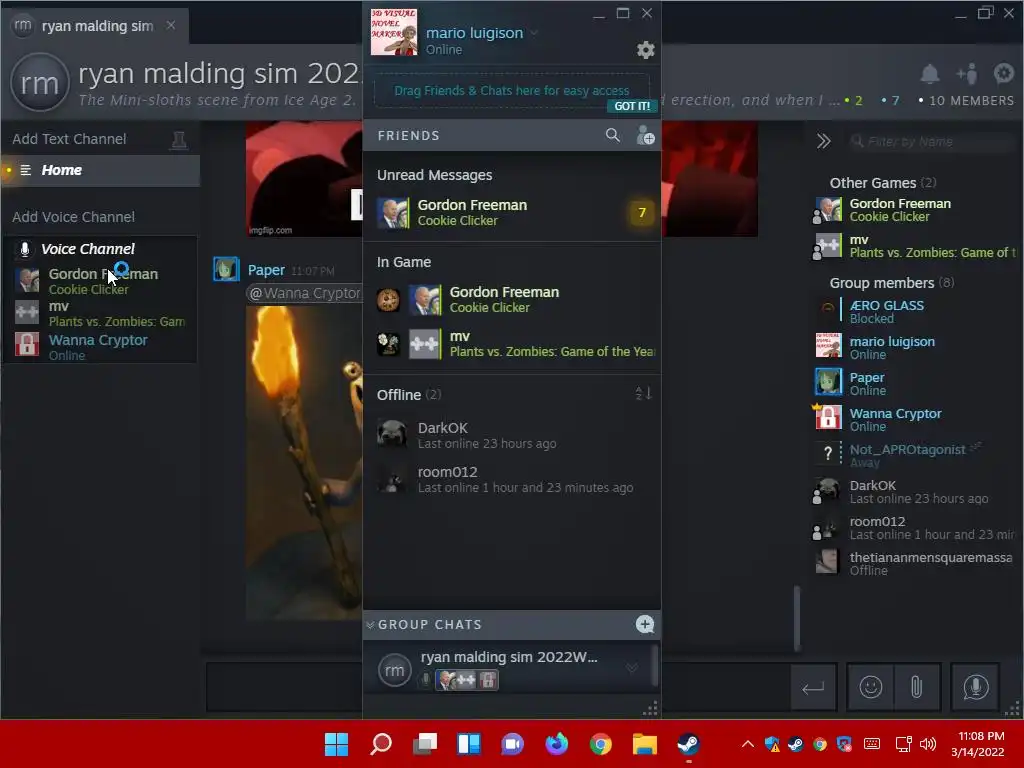
Task: Open room012 in offline friends list
Action: tap(511, 479)
